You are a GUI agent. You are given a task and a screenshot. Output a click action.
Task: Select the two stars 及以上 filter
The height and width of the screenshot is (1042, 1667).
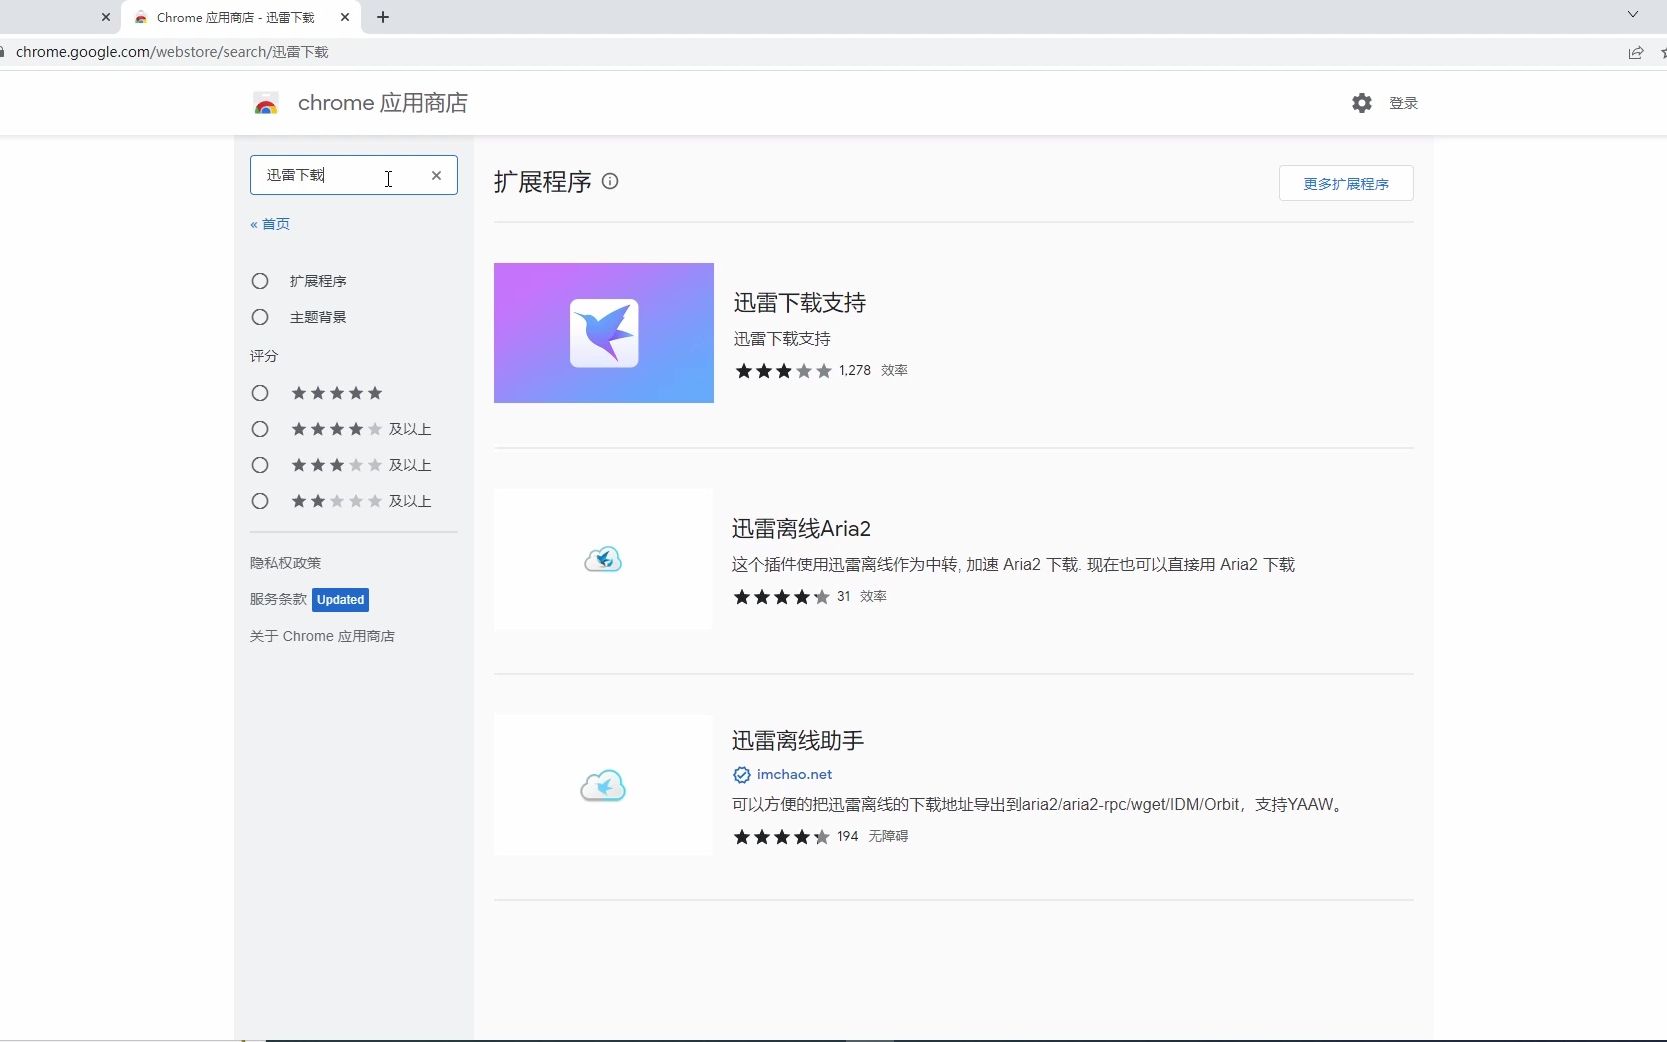[x=260, y=501]
